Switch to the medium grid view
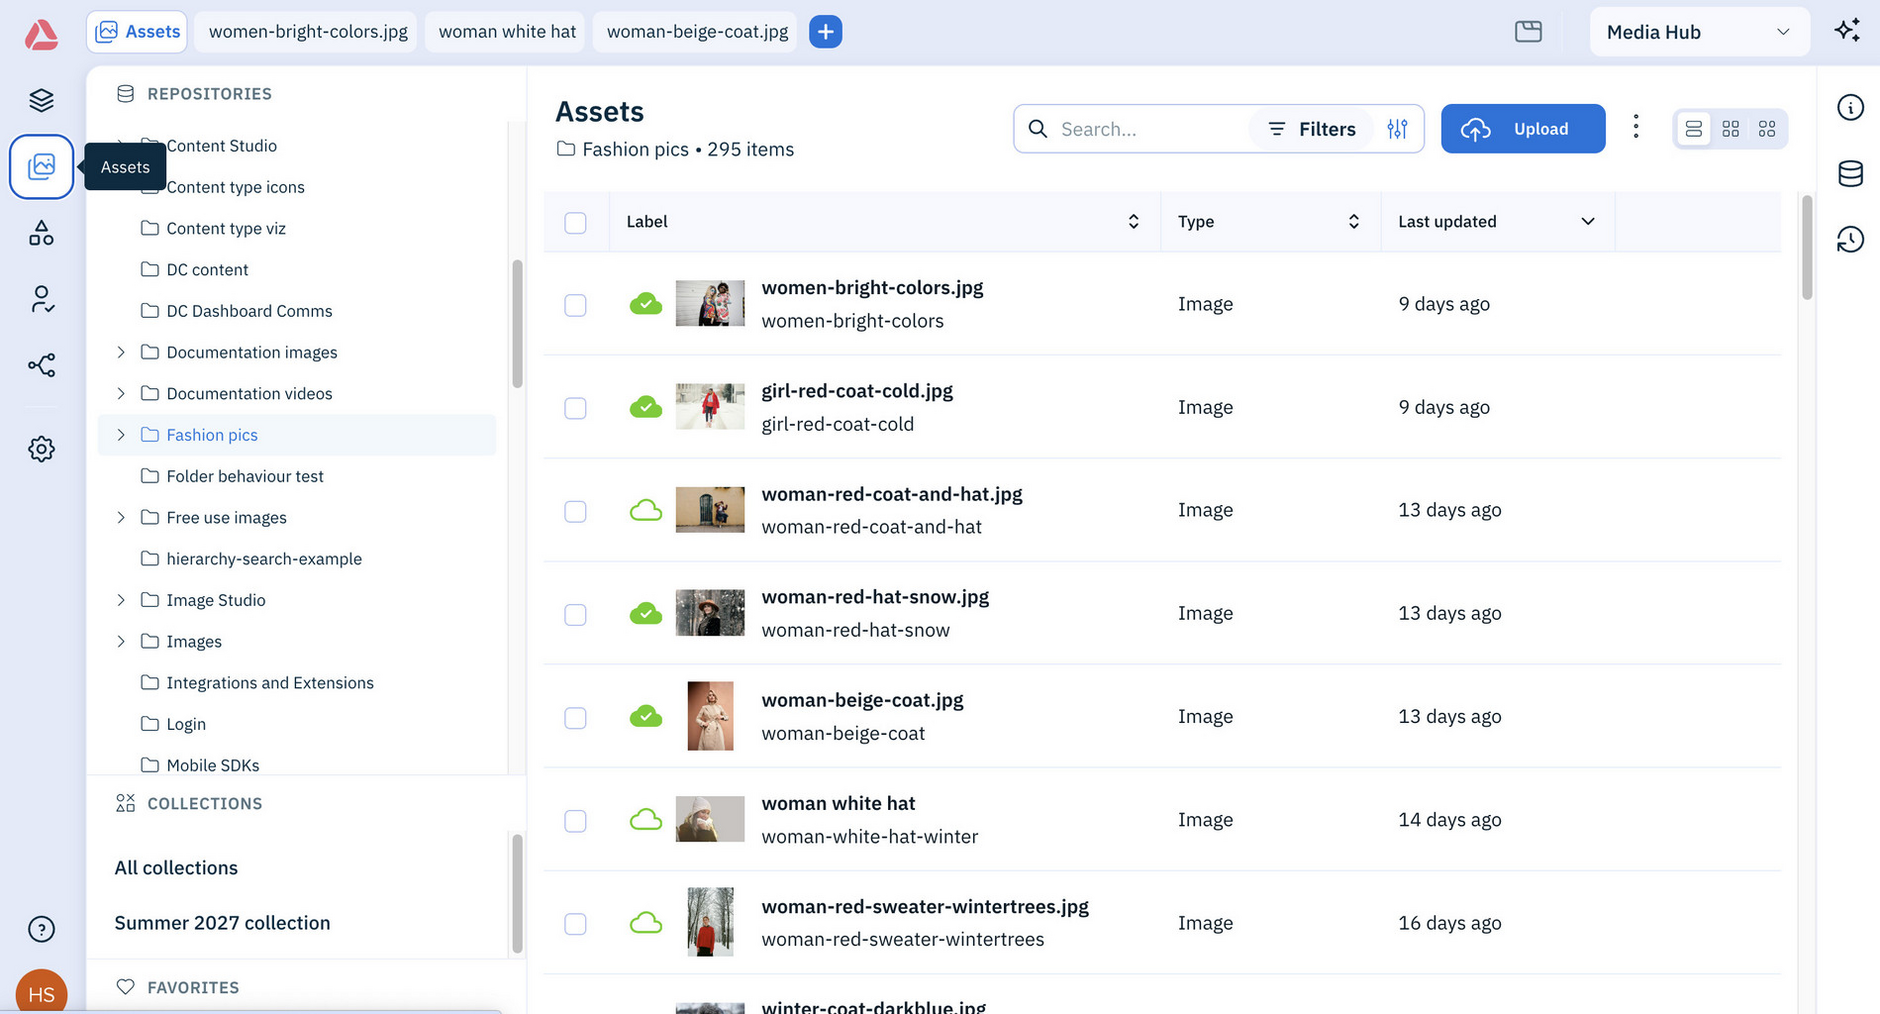This screenshot has width=1880, height=1014. pyautogui.click(x=1730, y=129)
